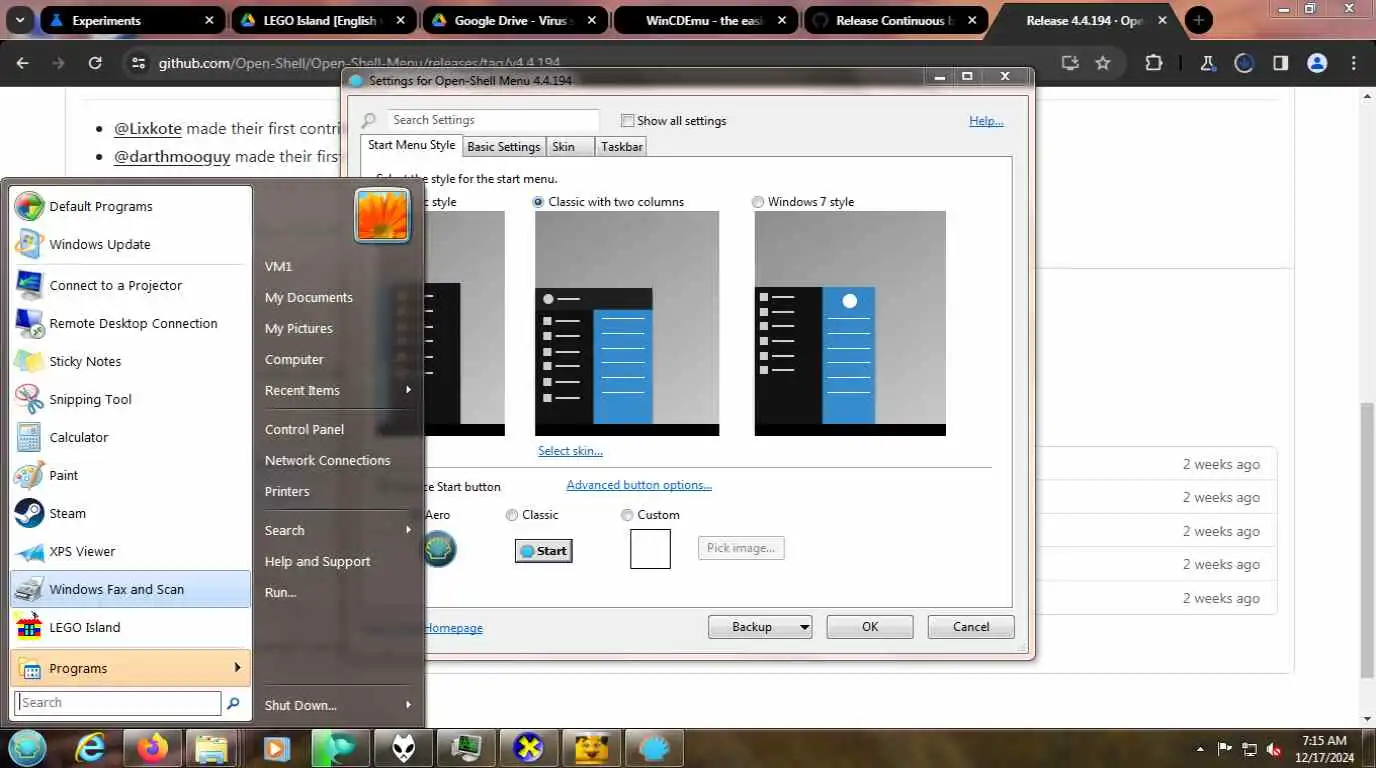Open Chrome's tab search dropdown chevron
This screenshot has width=1376, height=768.
tap(20, 20)
